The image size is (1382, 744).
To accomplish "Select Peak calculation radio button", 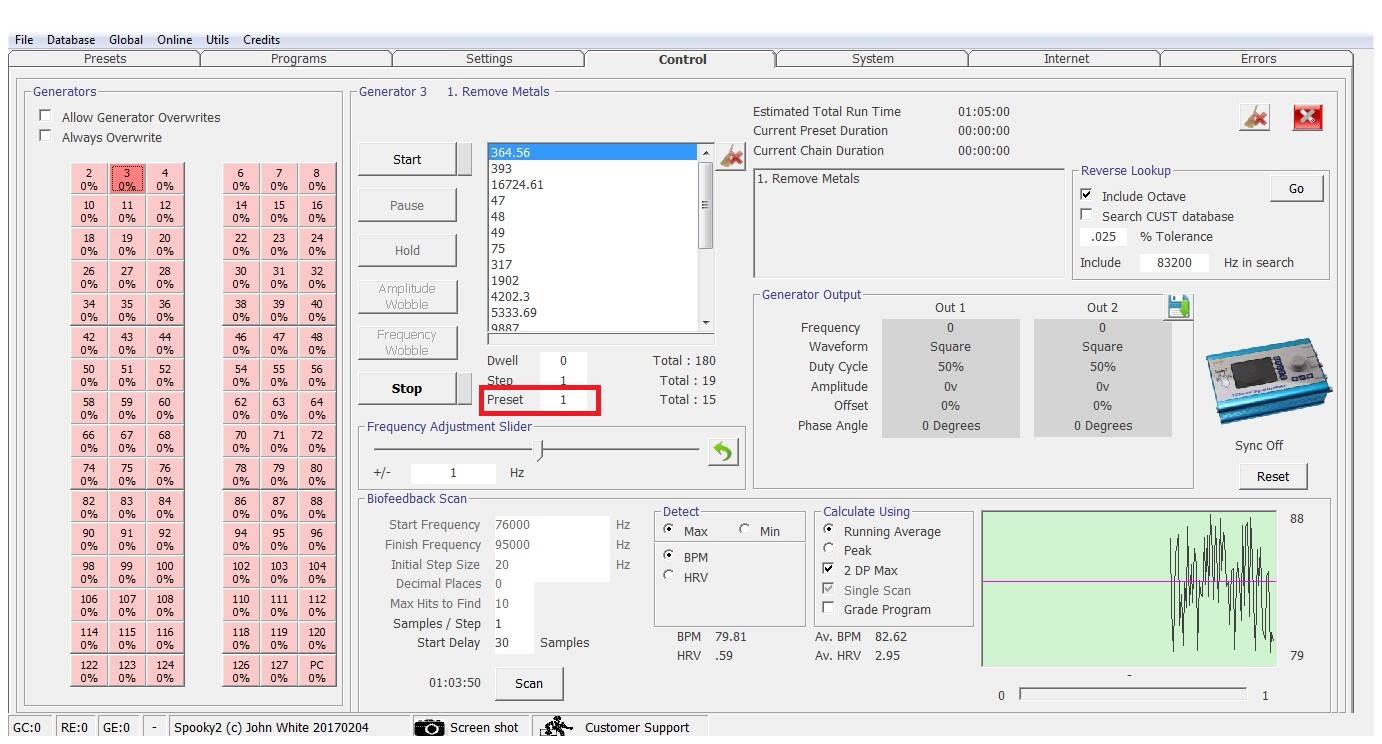I will click(829, 549).
